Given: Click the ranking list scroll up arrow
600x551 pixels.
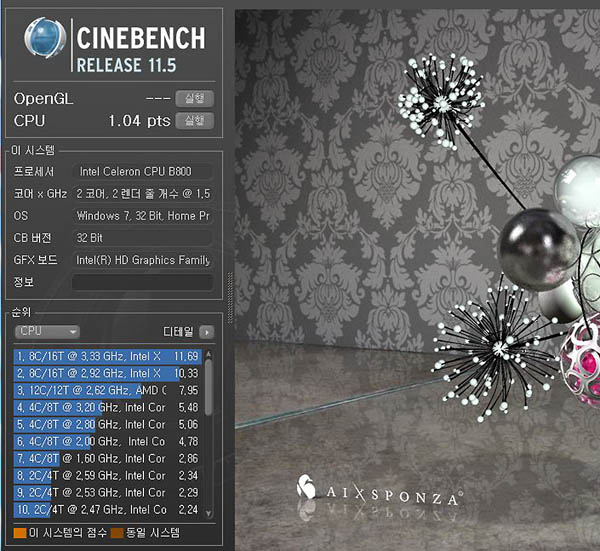Looking at the screenshot, I should (209, 354).
